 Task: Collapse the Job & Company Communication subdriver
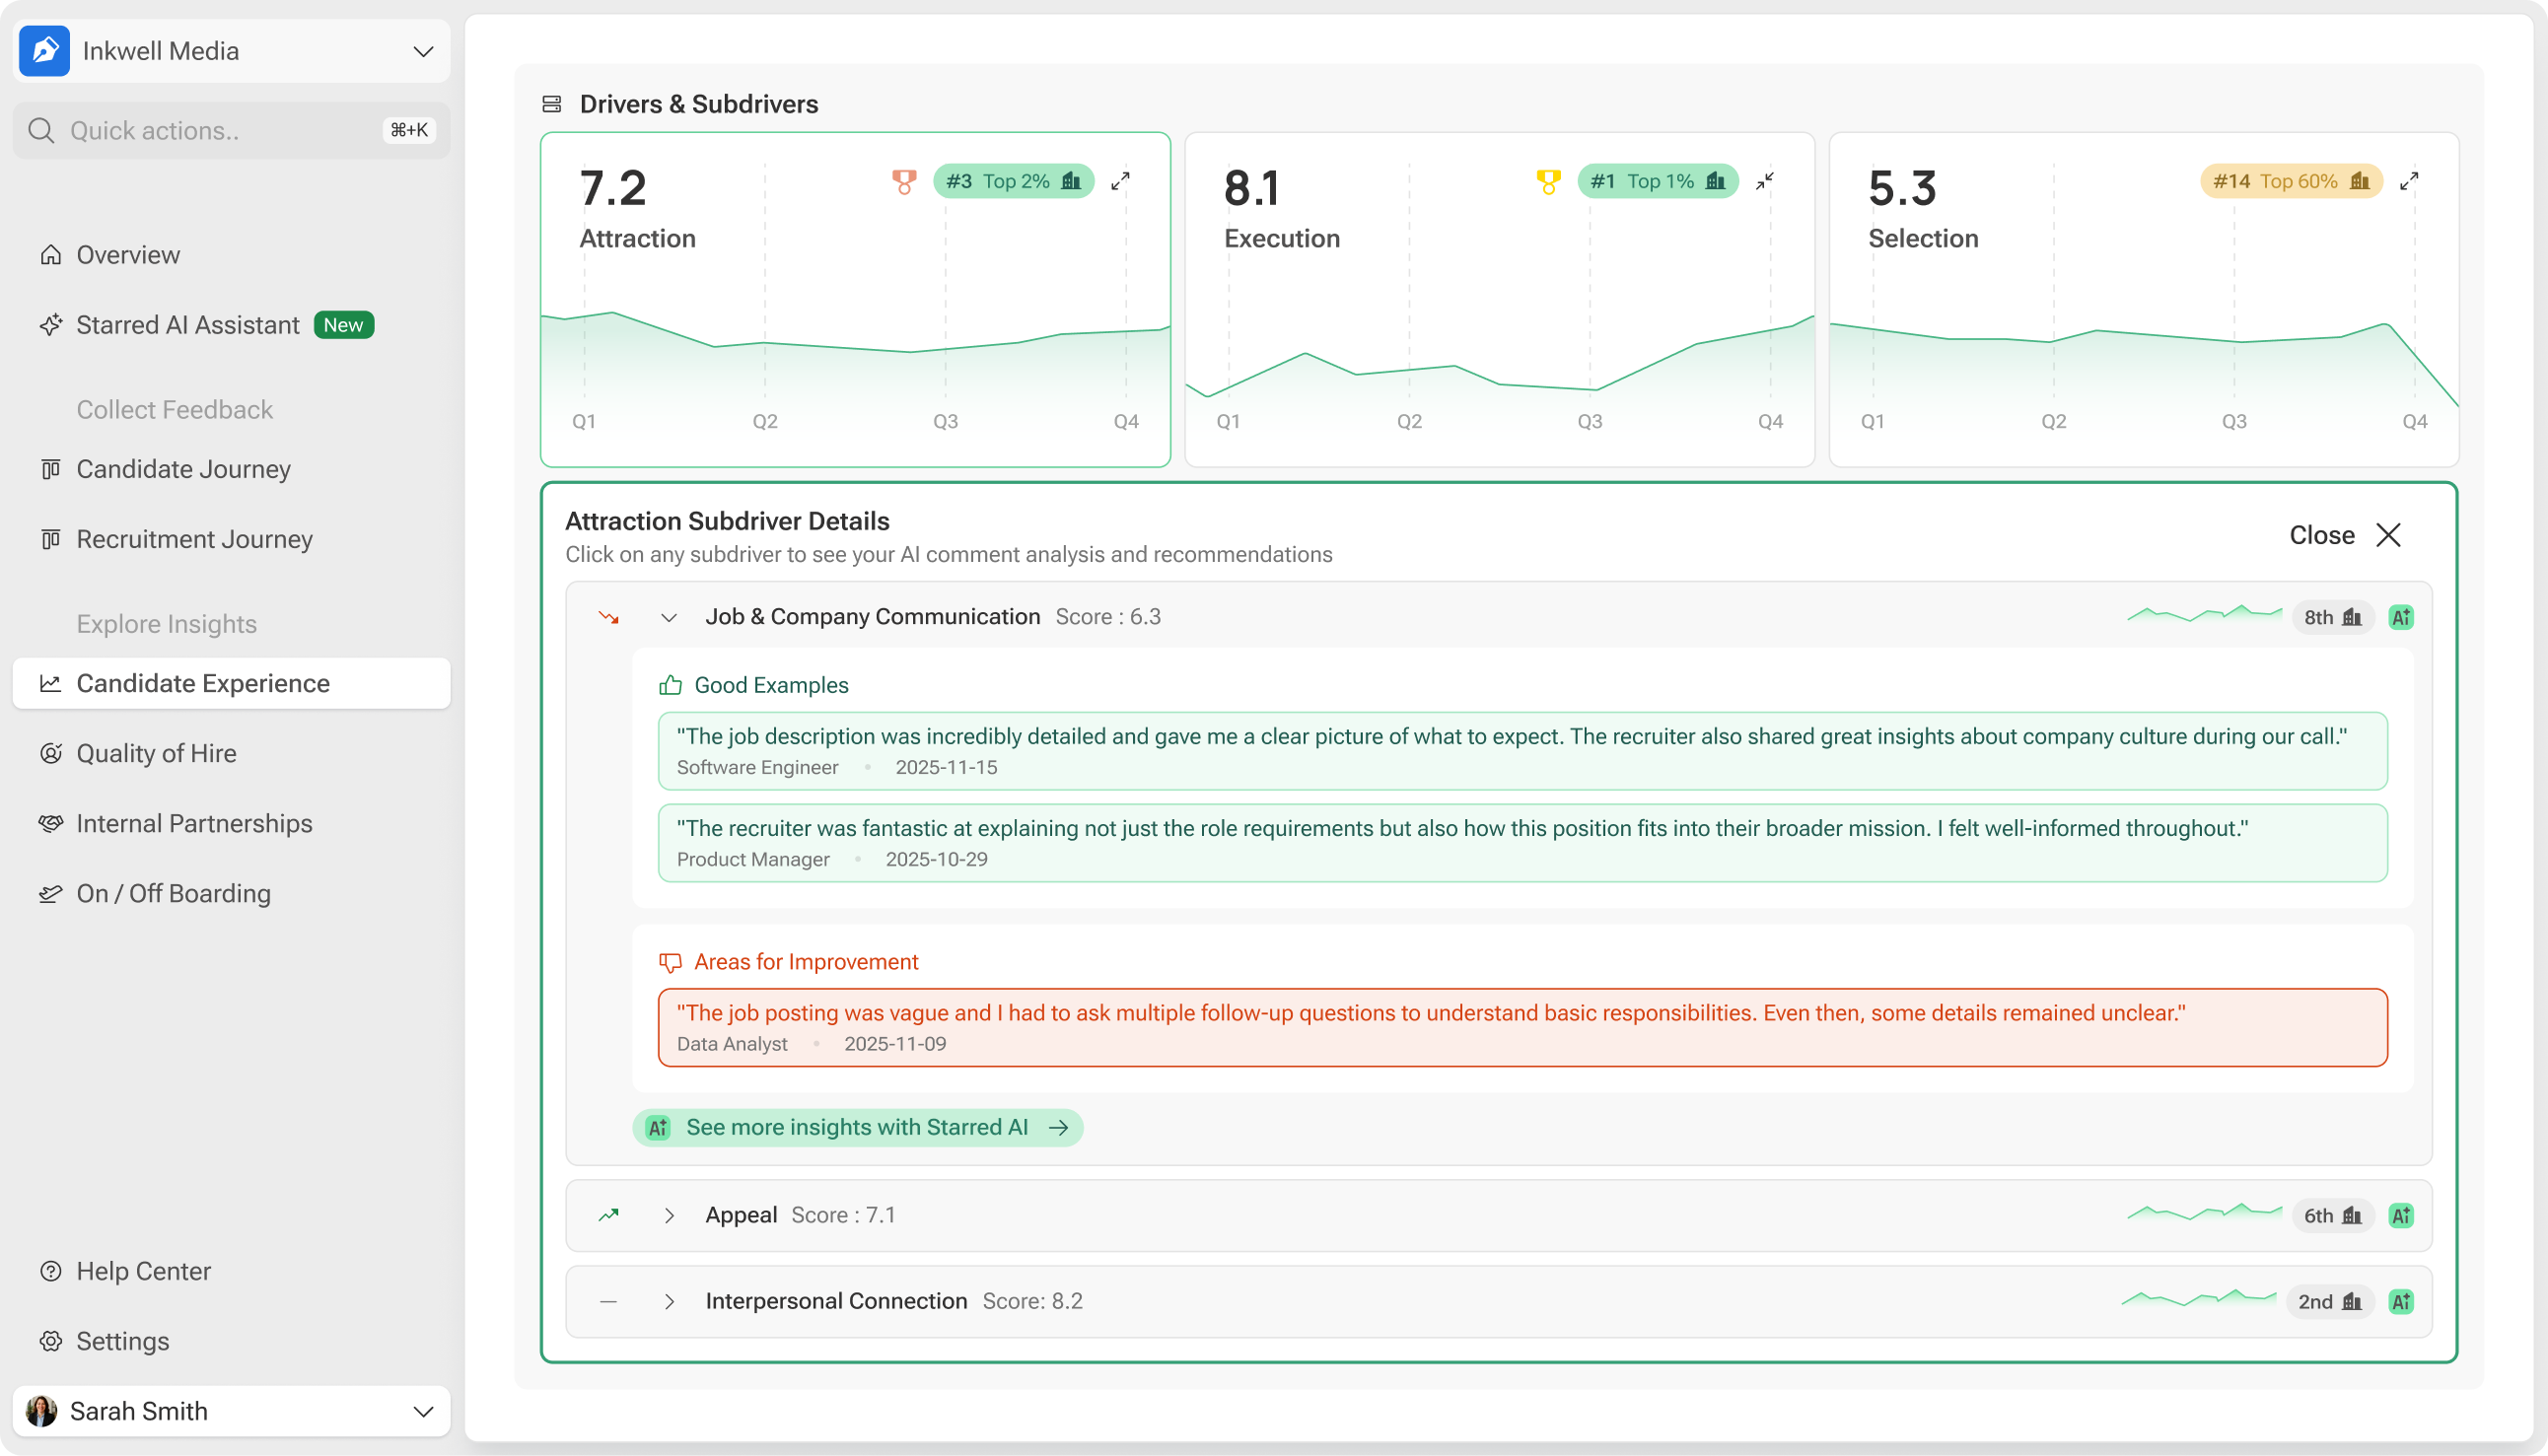click(669, 617)
